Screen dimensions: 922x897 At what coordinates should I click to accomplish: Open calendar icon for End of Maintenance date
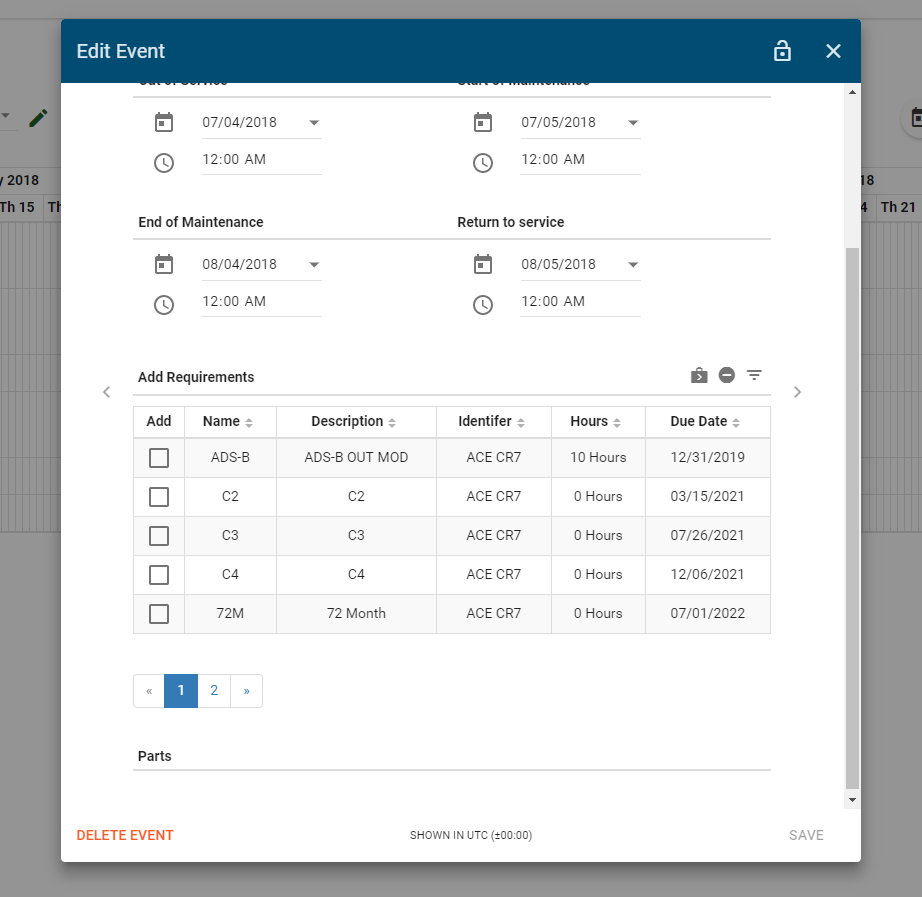point(164,264)
